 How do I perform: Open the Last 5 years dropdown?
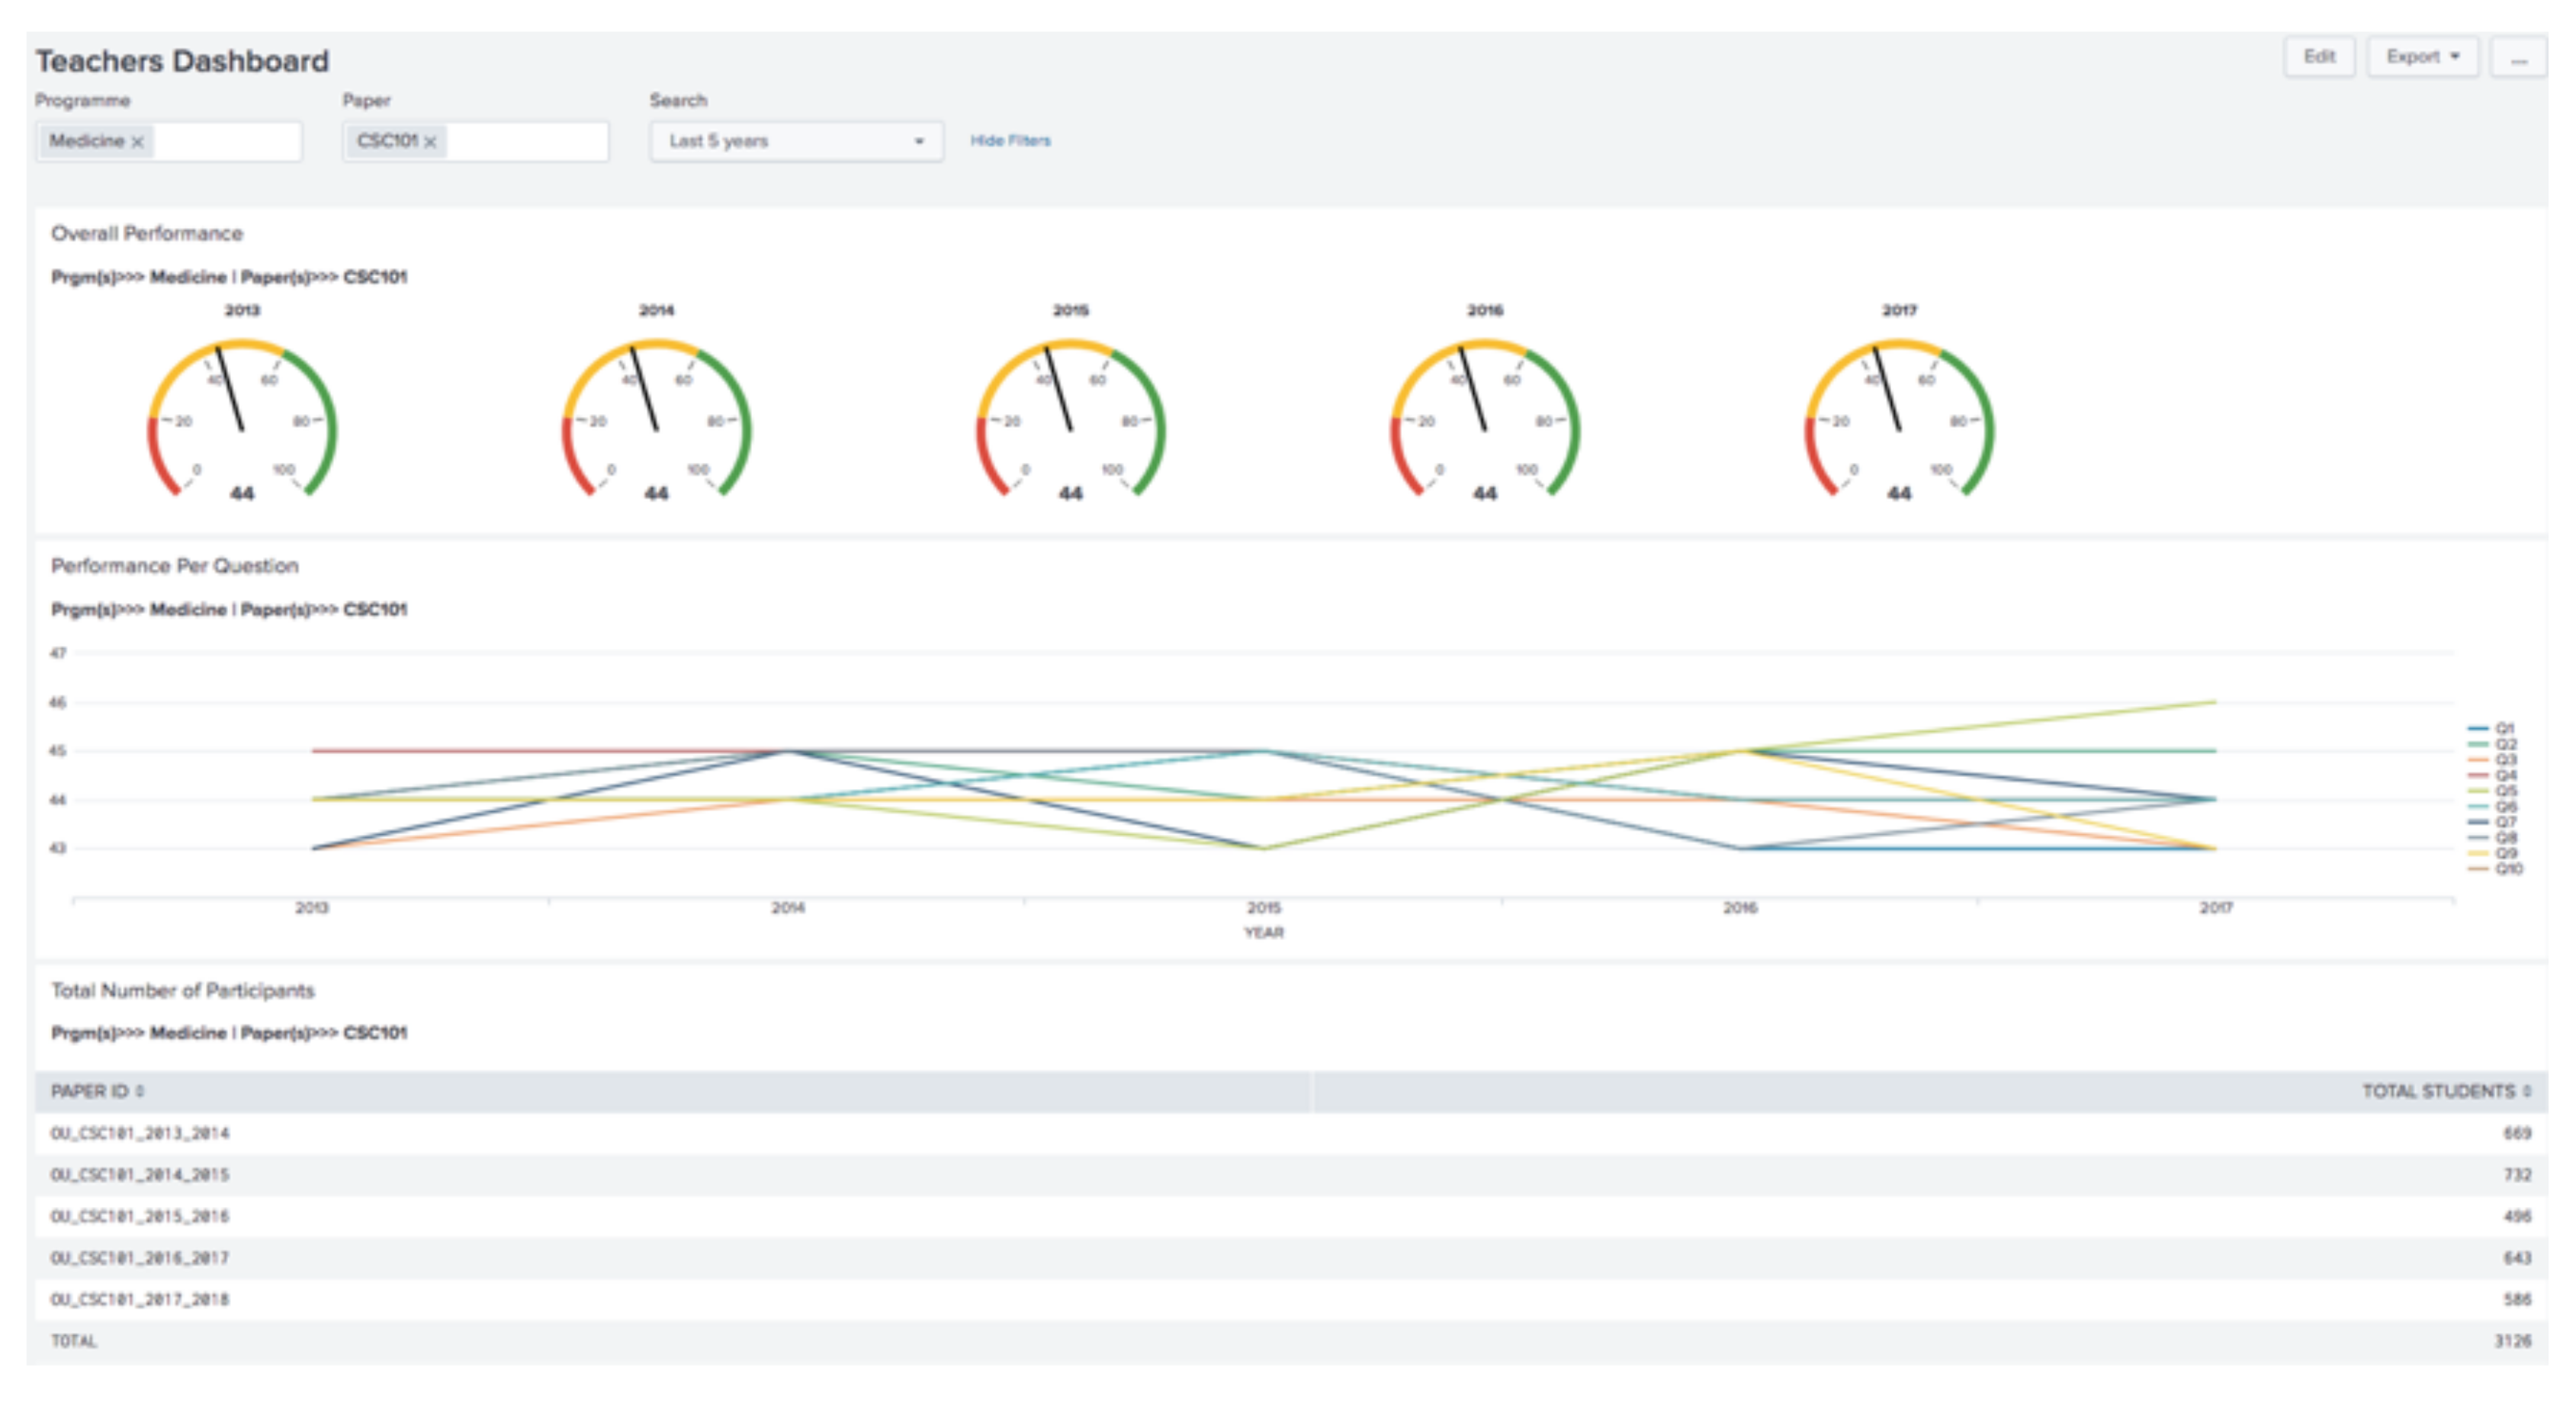(x=796, y=141)
